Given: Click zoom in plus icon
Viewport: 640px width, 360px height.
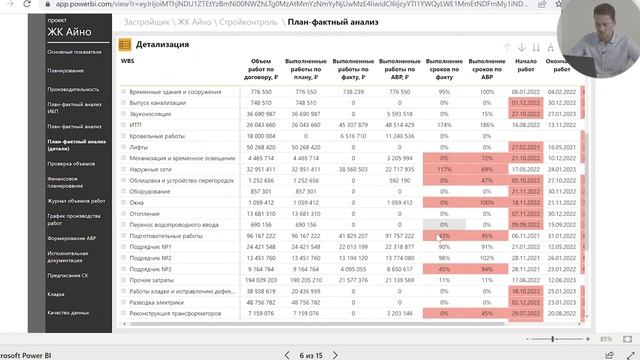Looking at the screenshot, I should (x=588, y=339).
